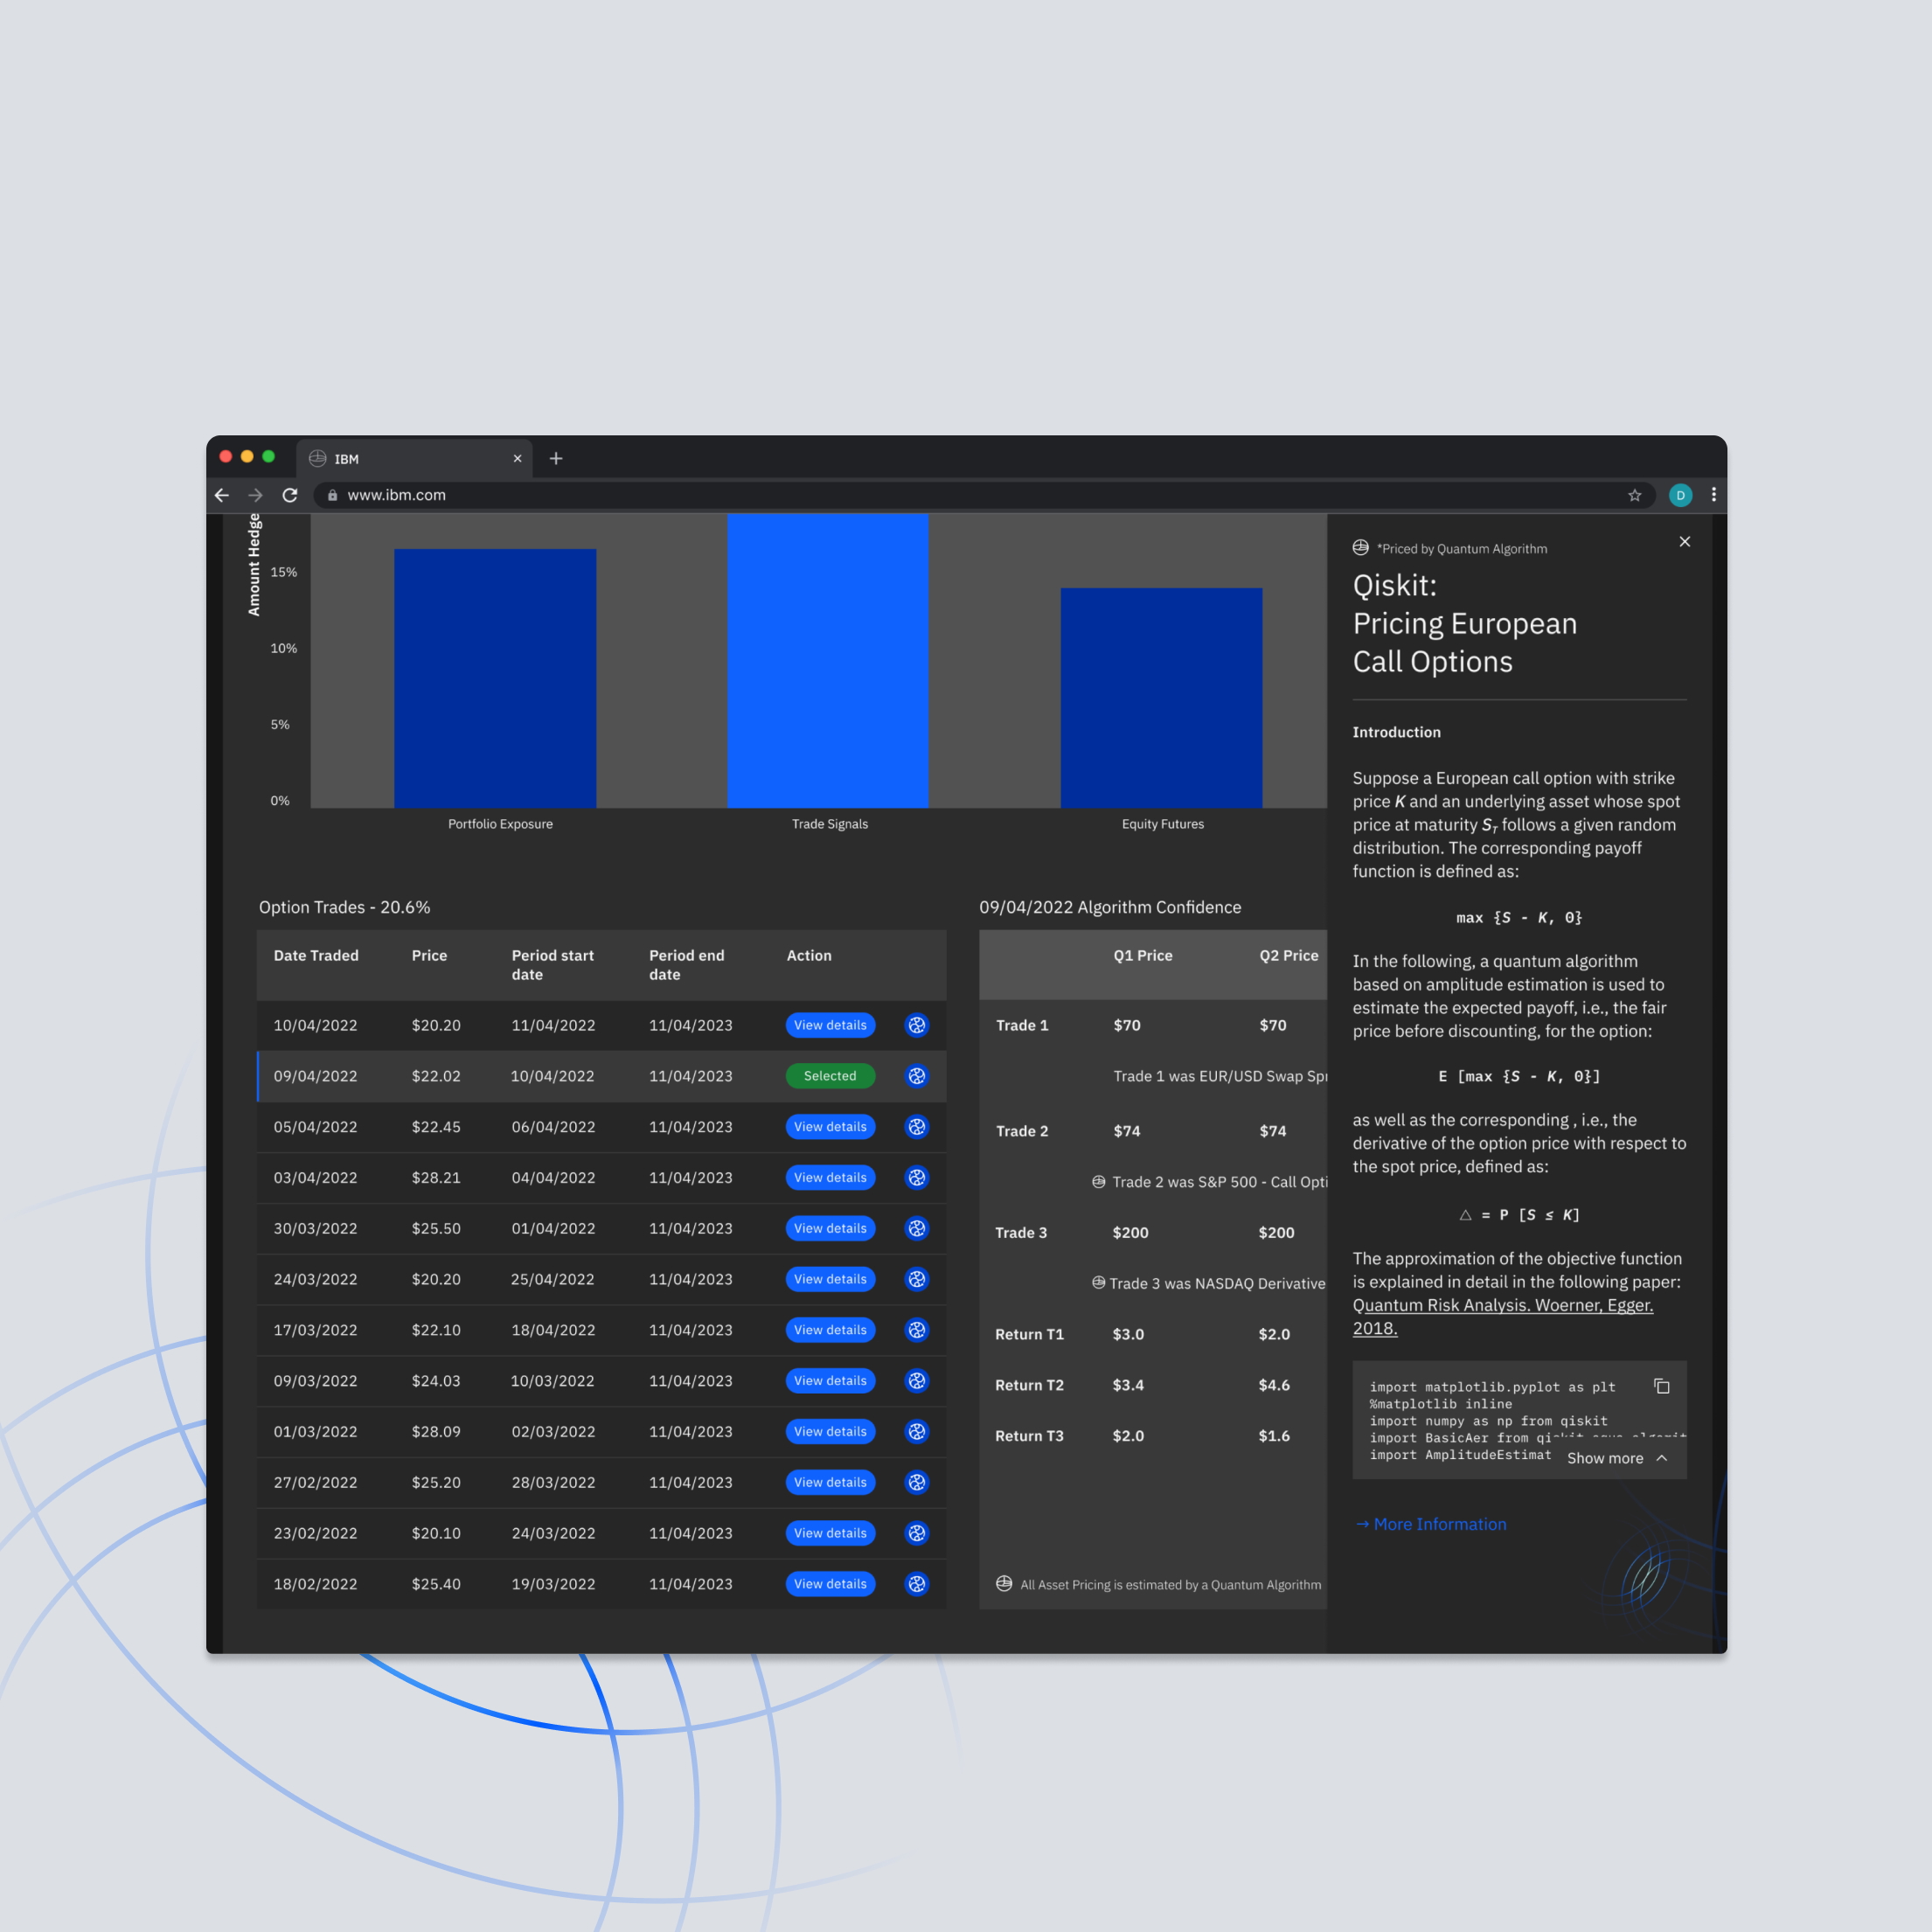Image resolution: width=1932 pixels, height=1932 pixels.
Task: Go back with browser back arrow
Action: (x=222, y=495)
